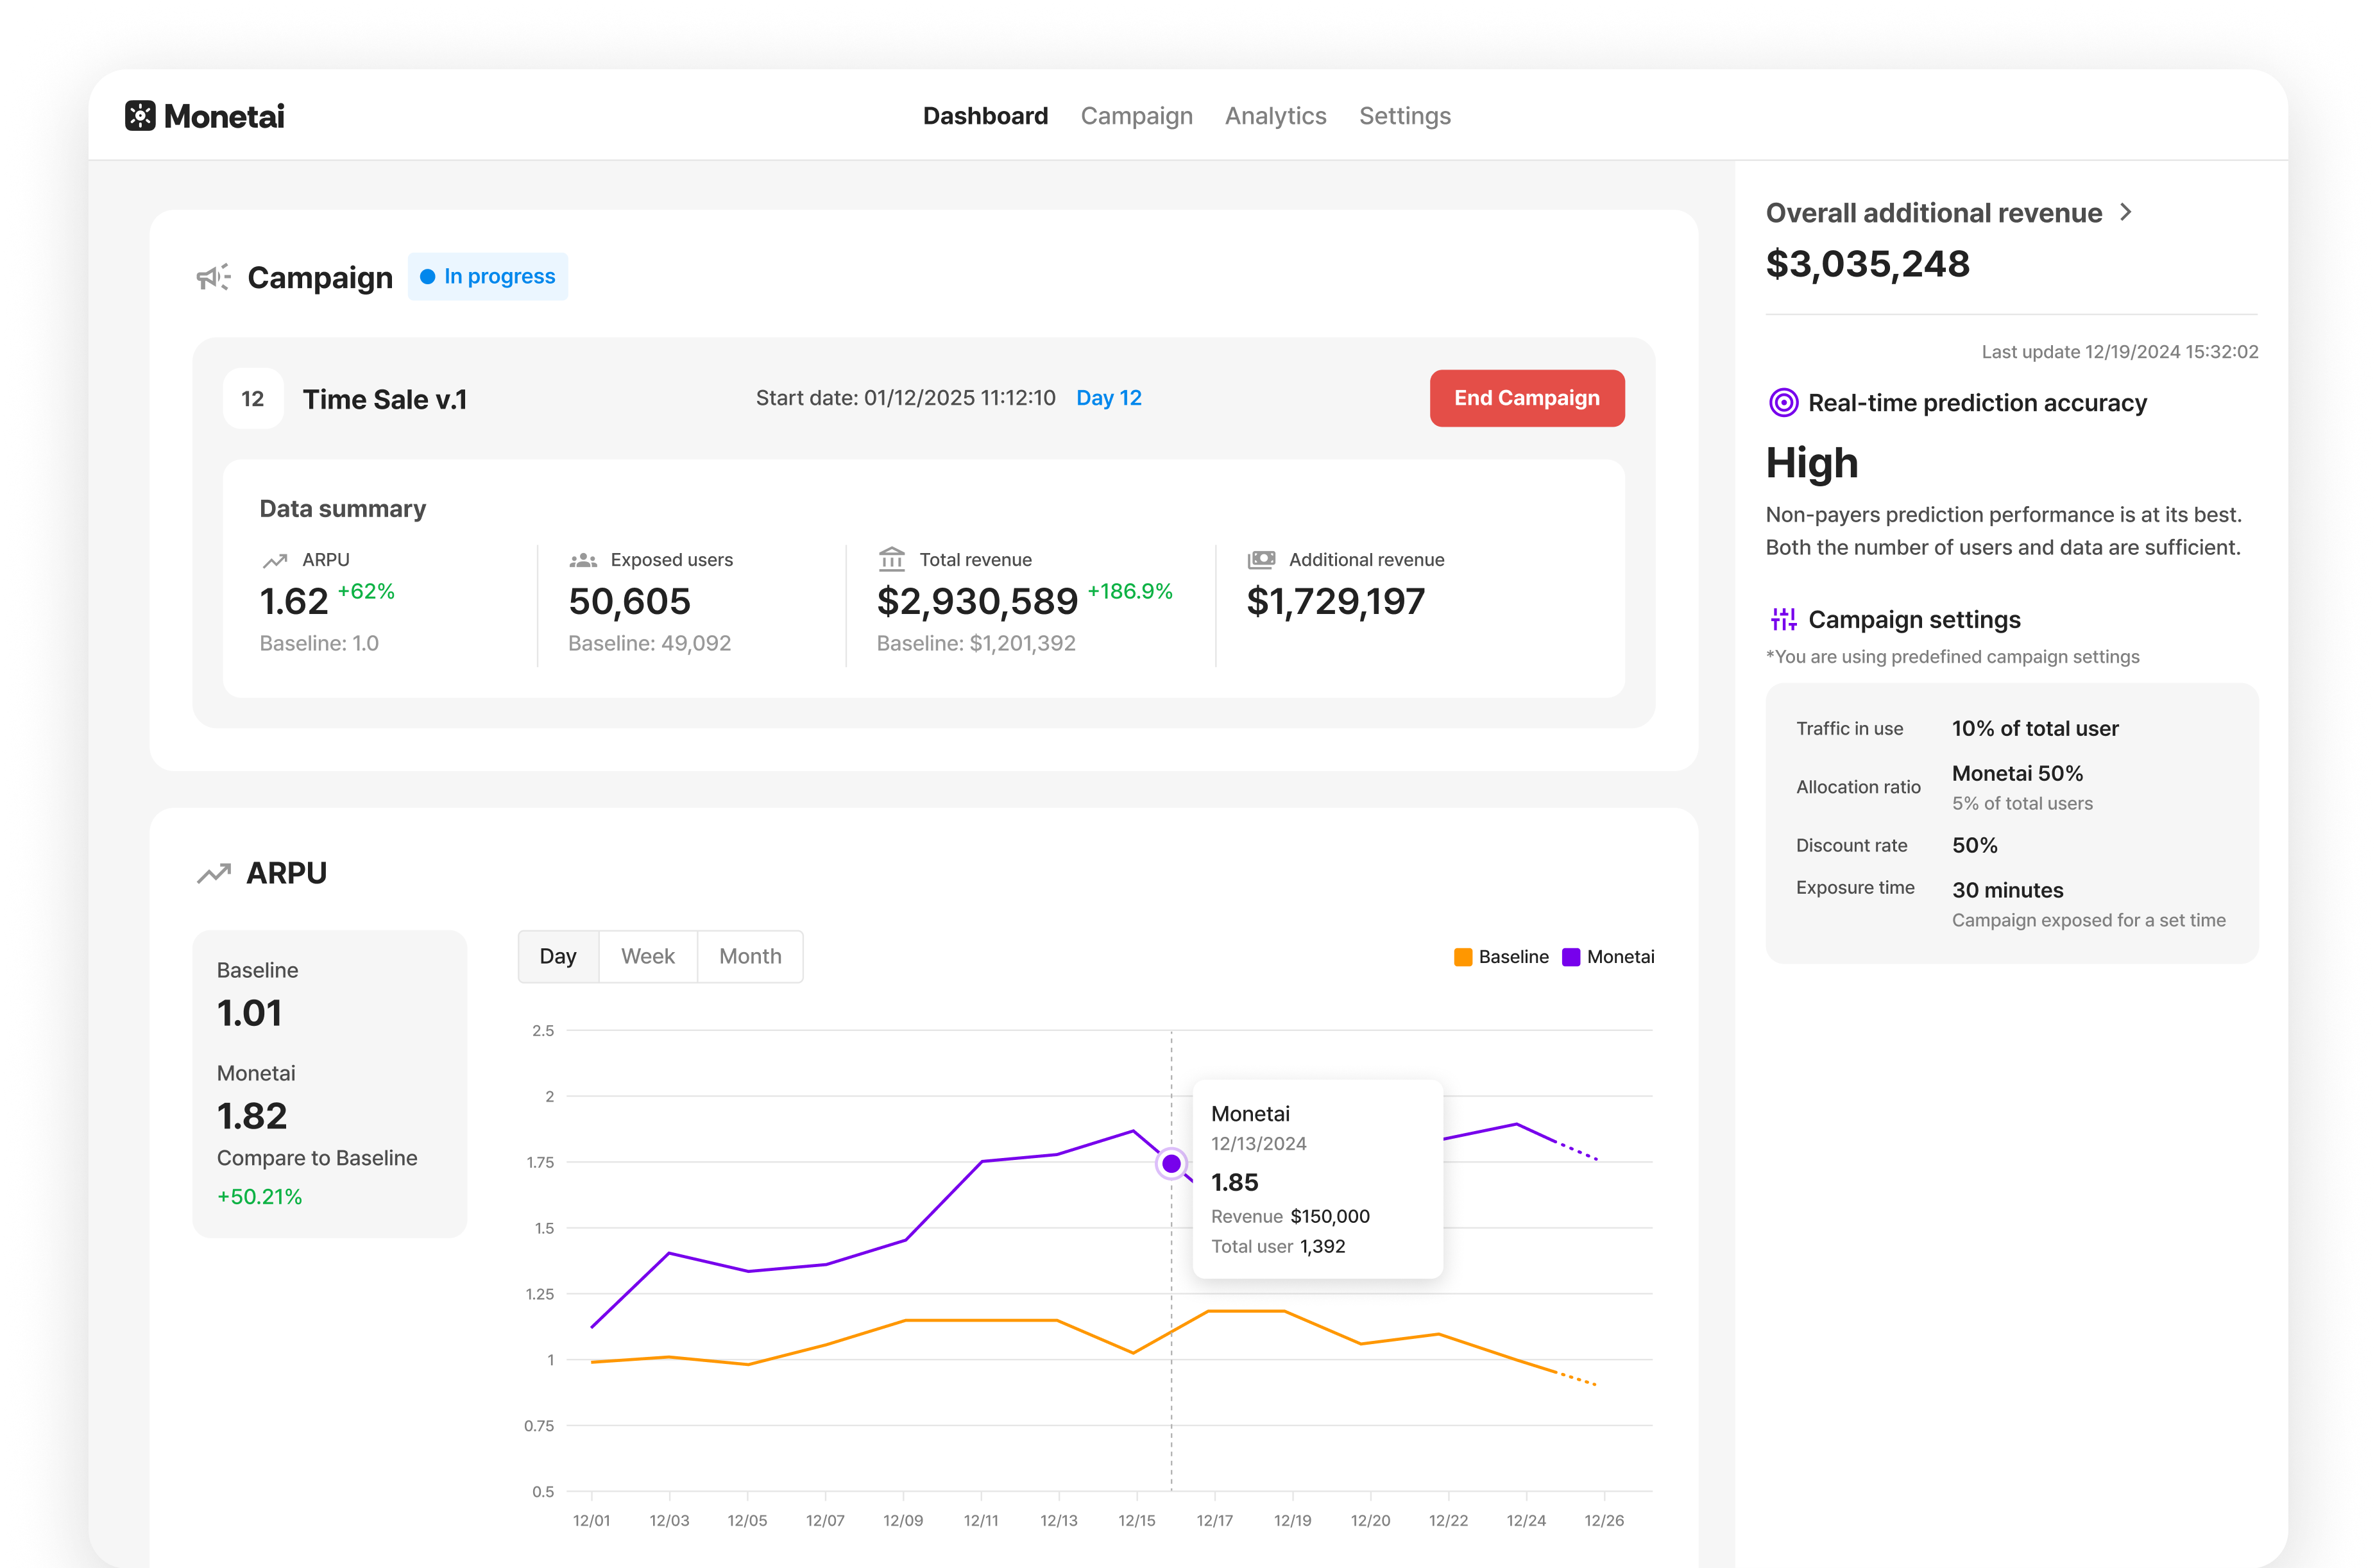The image size is (2375, 1568).
Task: Click the additional revenue $1,729,197
Action: (x=1335, y=601)
